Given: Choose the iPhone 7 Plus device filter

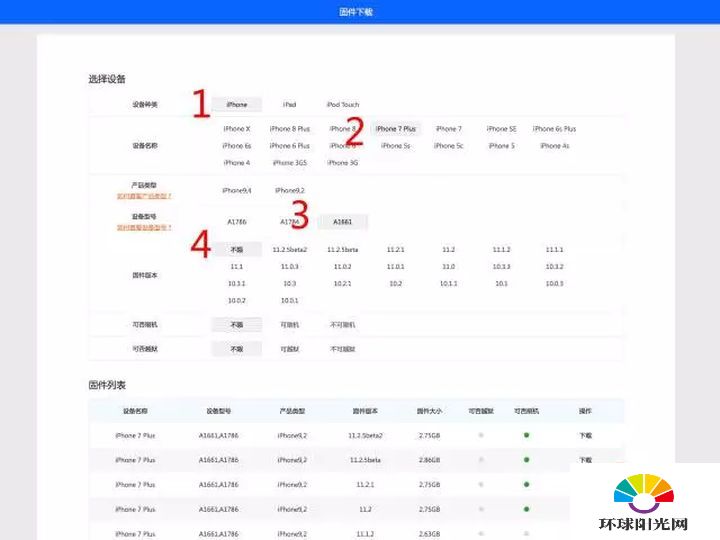Looking at the screenshot, I should tap(395, 129).
